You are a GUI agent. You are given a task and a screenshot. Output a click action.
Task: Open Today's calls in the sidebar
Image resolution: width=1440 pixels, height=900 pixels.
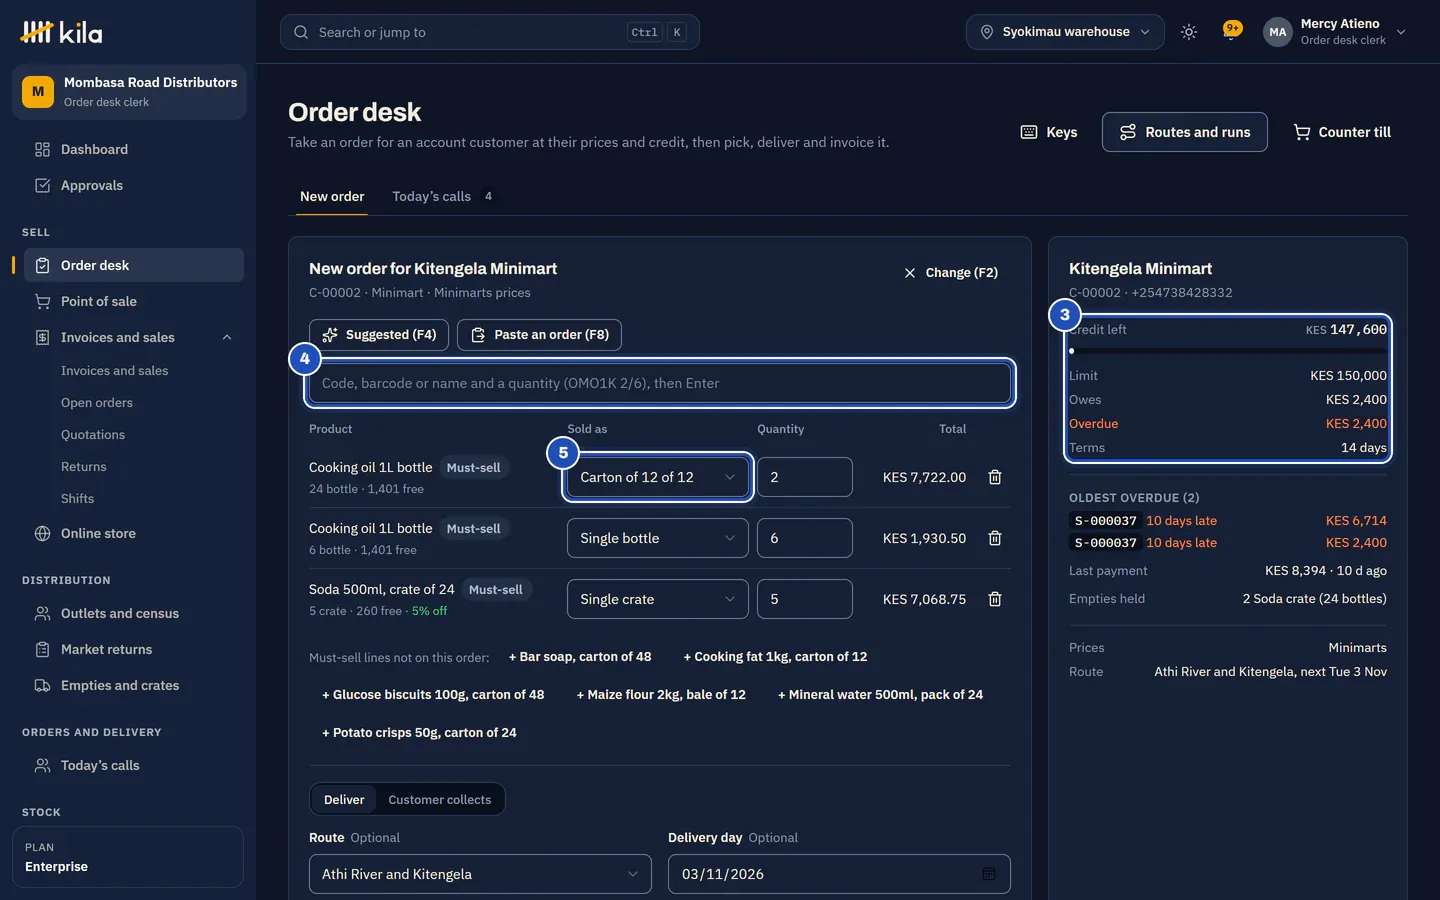coord(134,765)
